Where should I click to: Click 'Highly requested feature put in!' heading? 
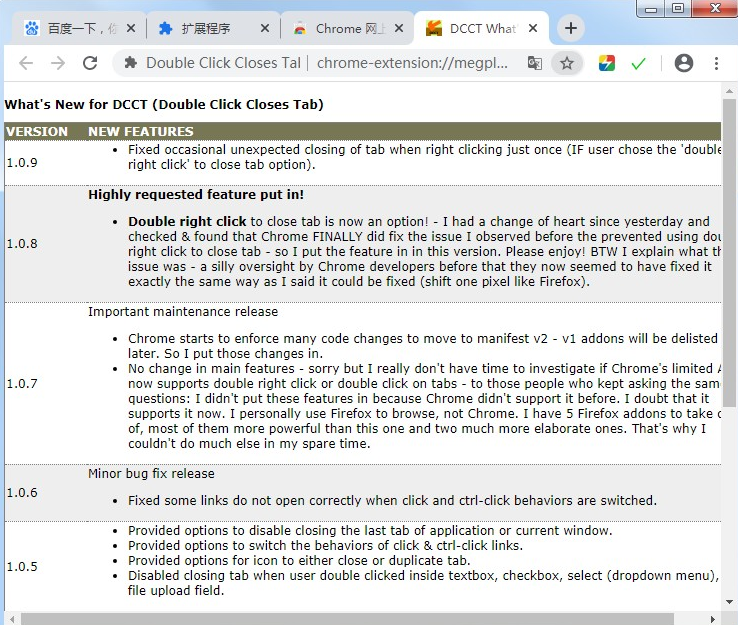(x=196, y=194)
